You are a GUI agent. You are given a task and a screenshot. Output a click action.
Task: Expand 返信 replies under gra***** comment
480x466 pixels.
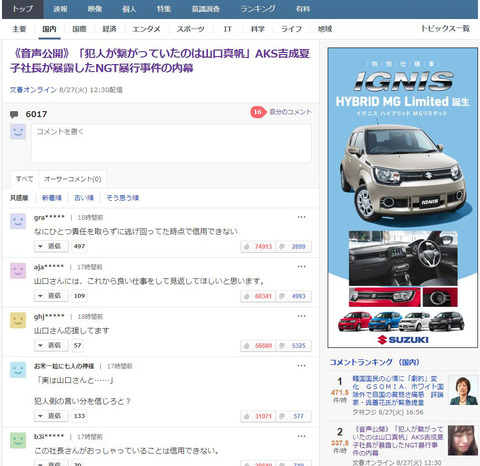[x=51, y=246]
